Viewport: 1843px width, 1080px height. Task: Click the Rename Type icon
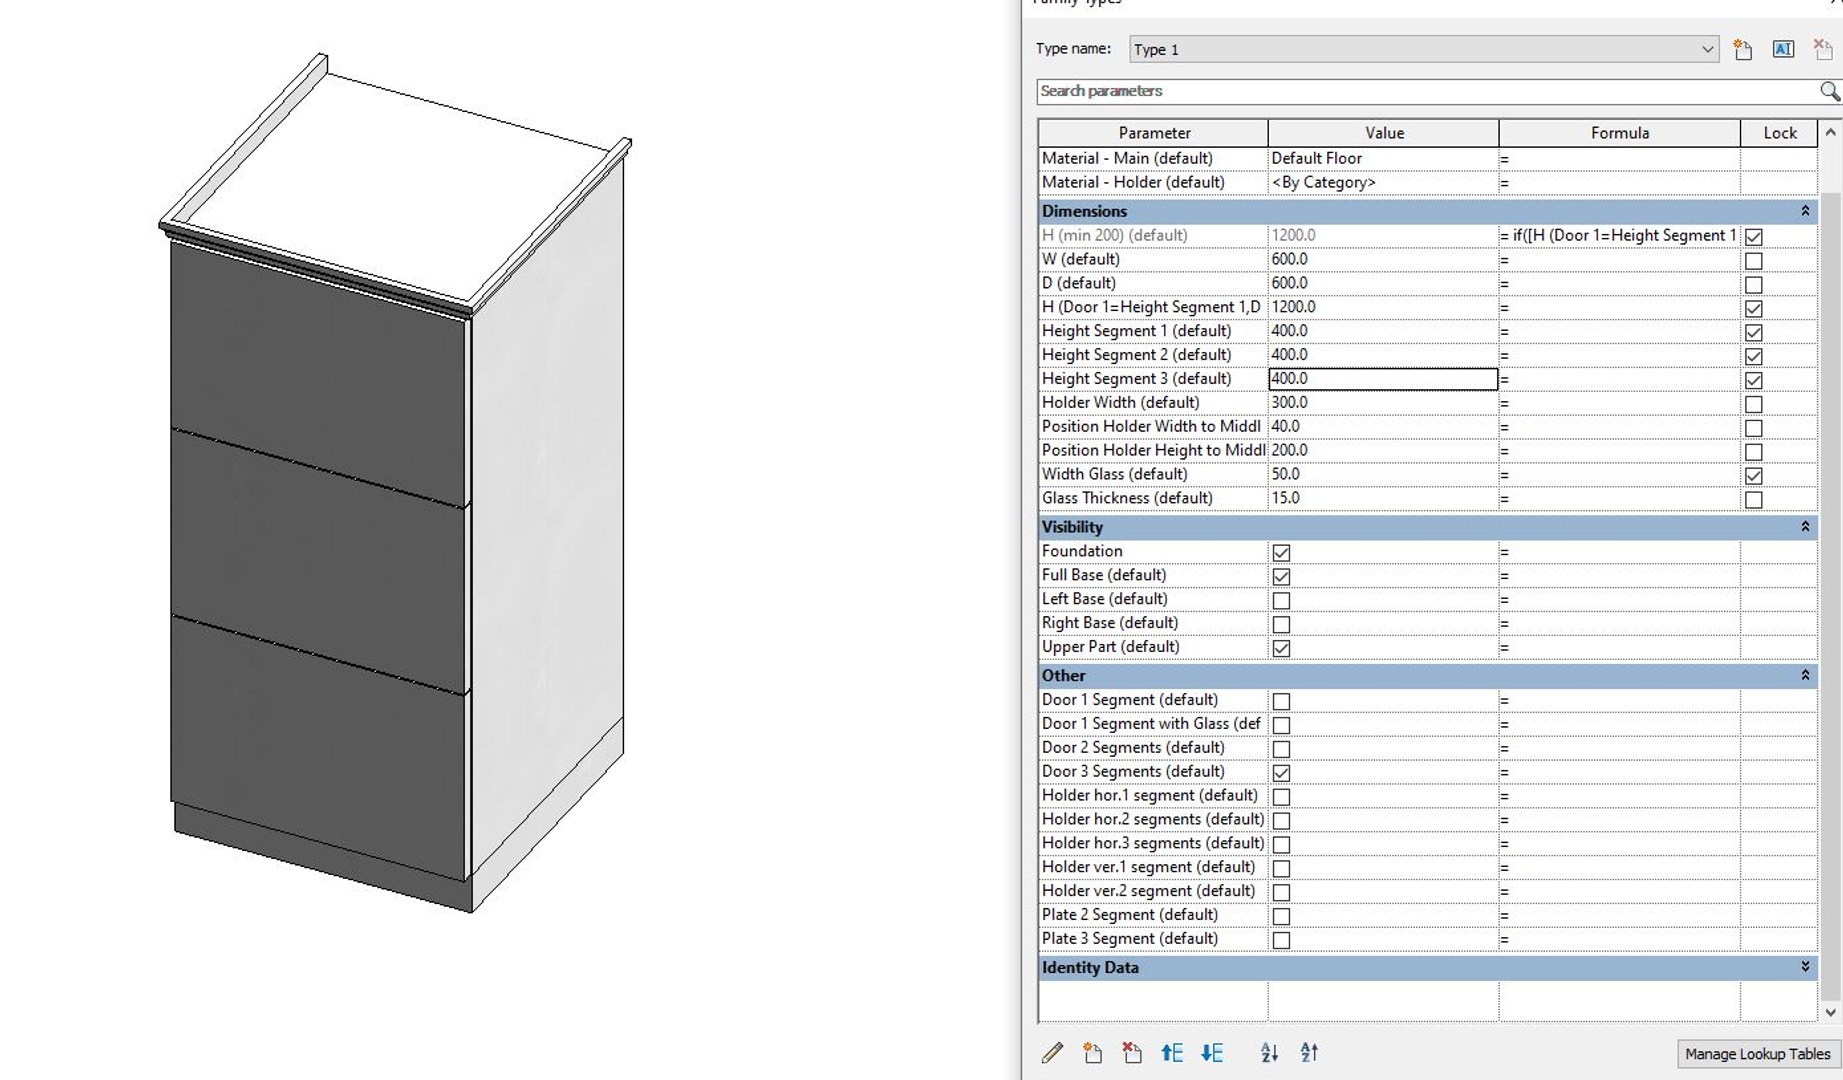[1783, 49]
